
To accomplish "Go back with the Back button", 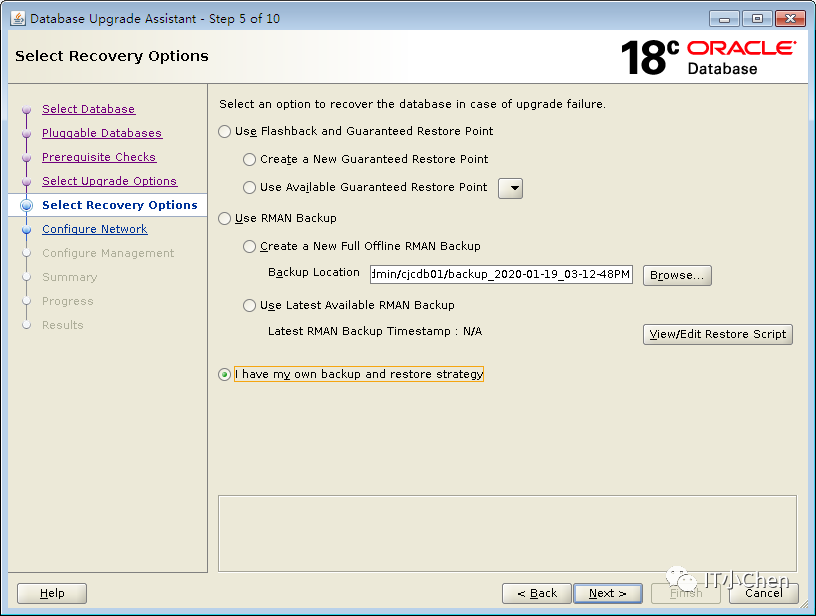I will click(537, 593).
